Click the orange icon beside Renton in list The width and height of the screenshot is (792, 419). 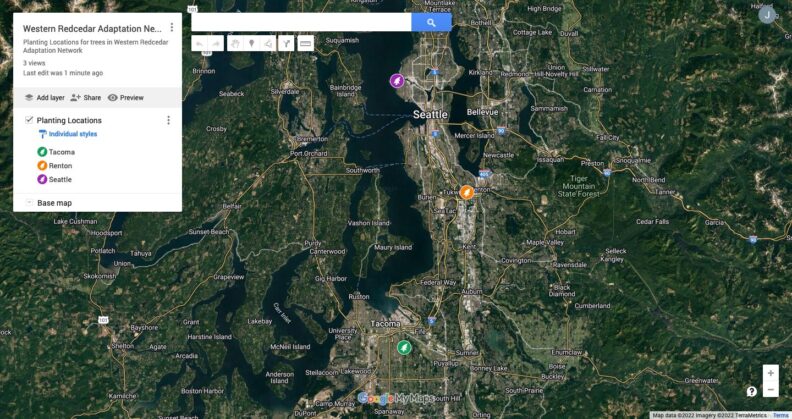[x=42, y=166]
